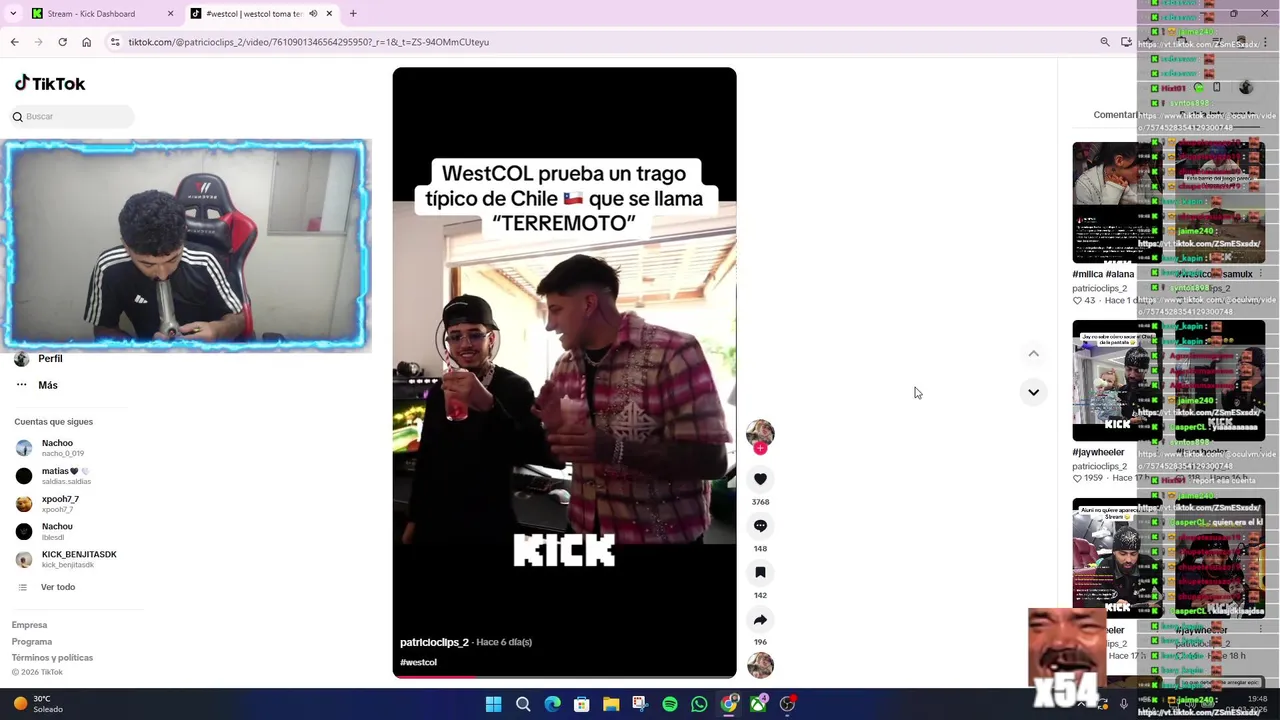Open Spotify from taskbar

670,704
